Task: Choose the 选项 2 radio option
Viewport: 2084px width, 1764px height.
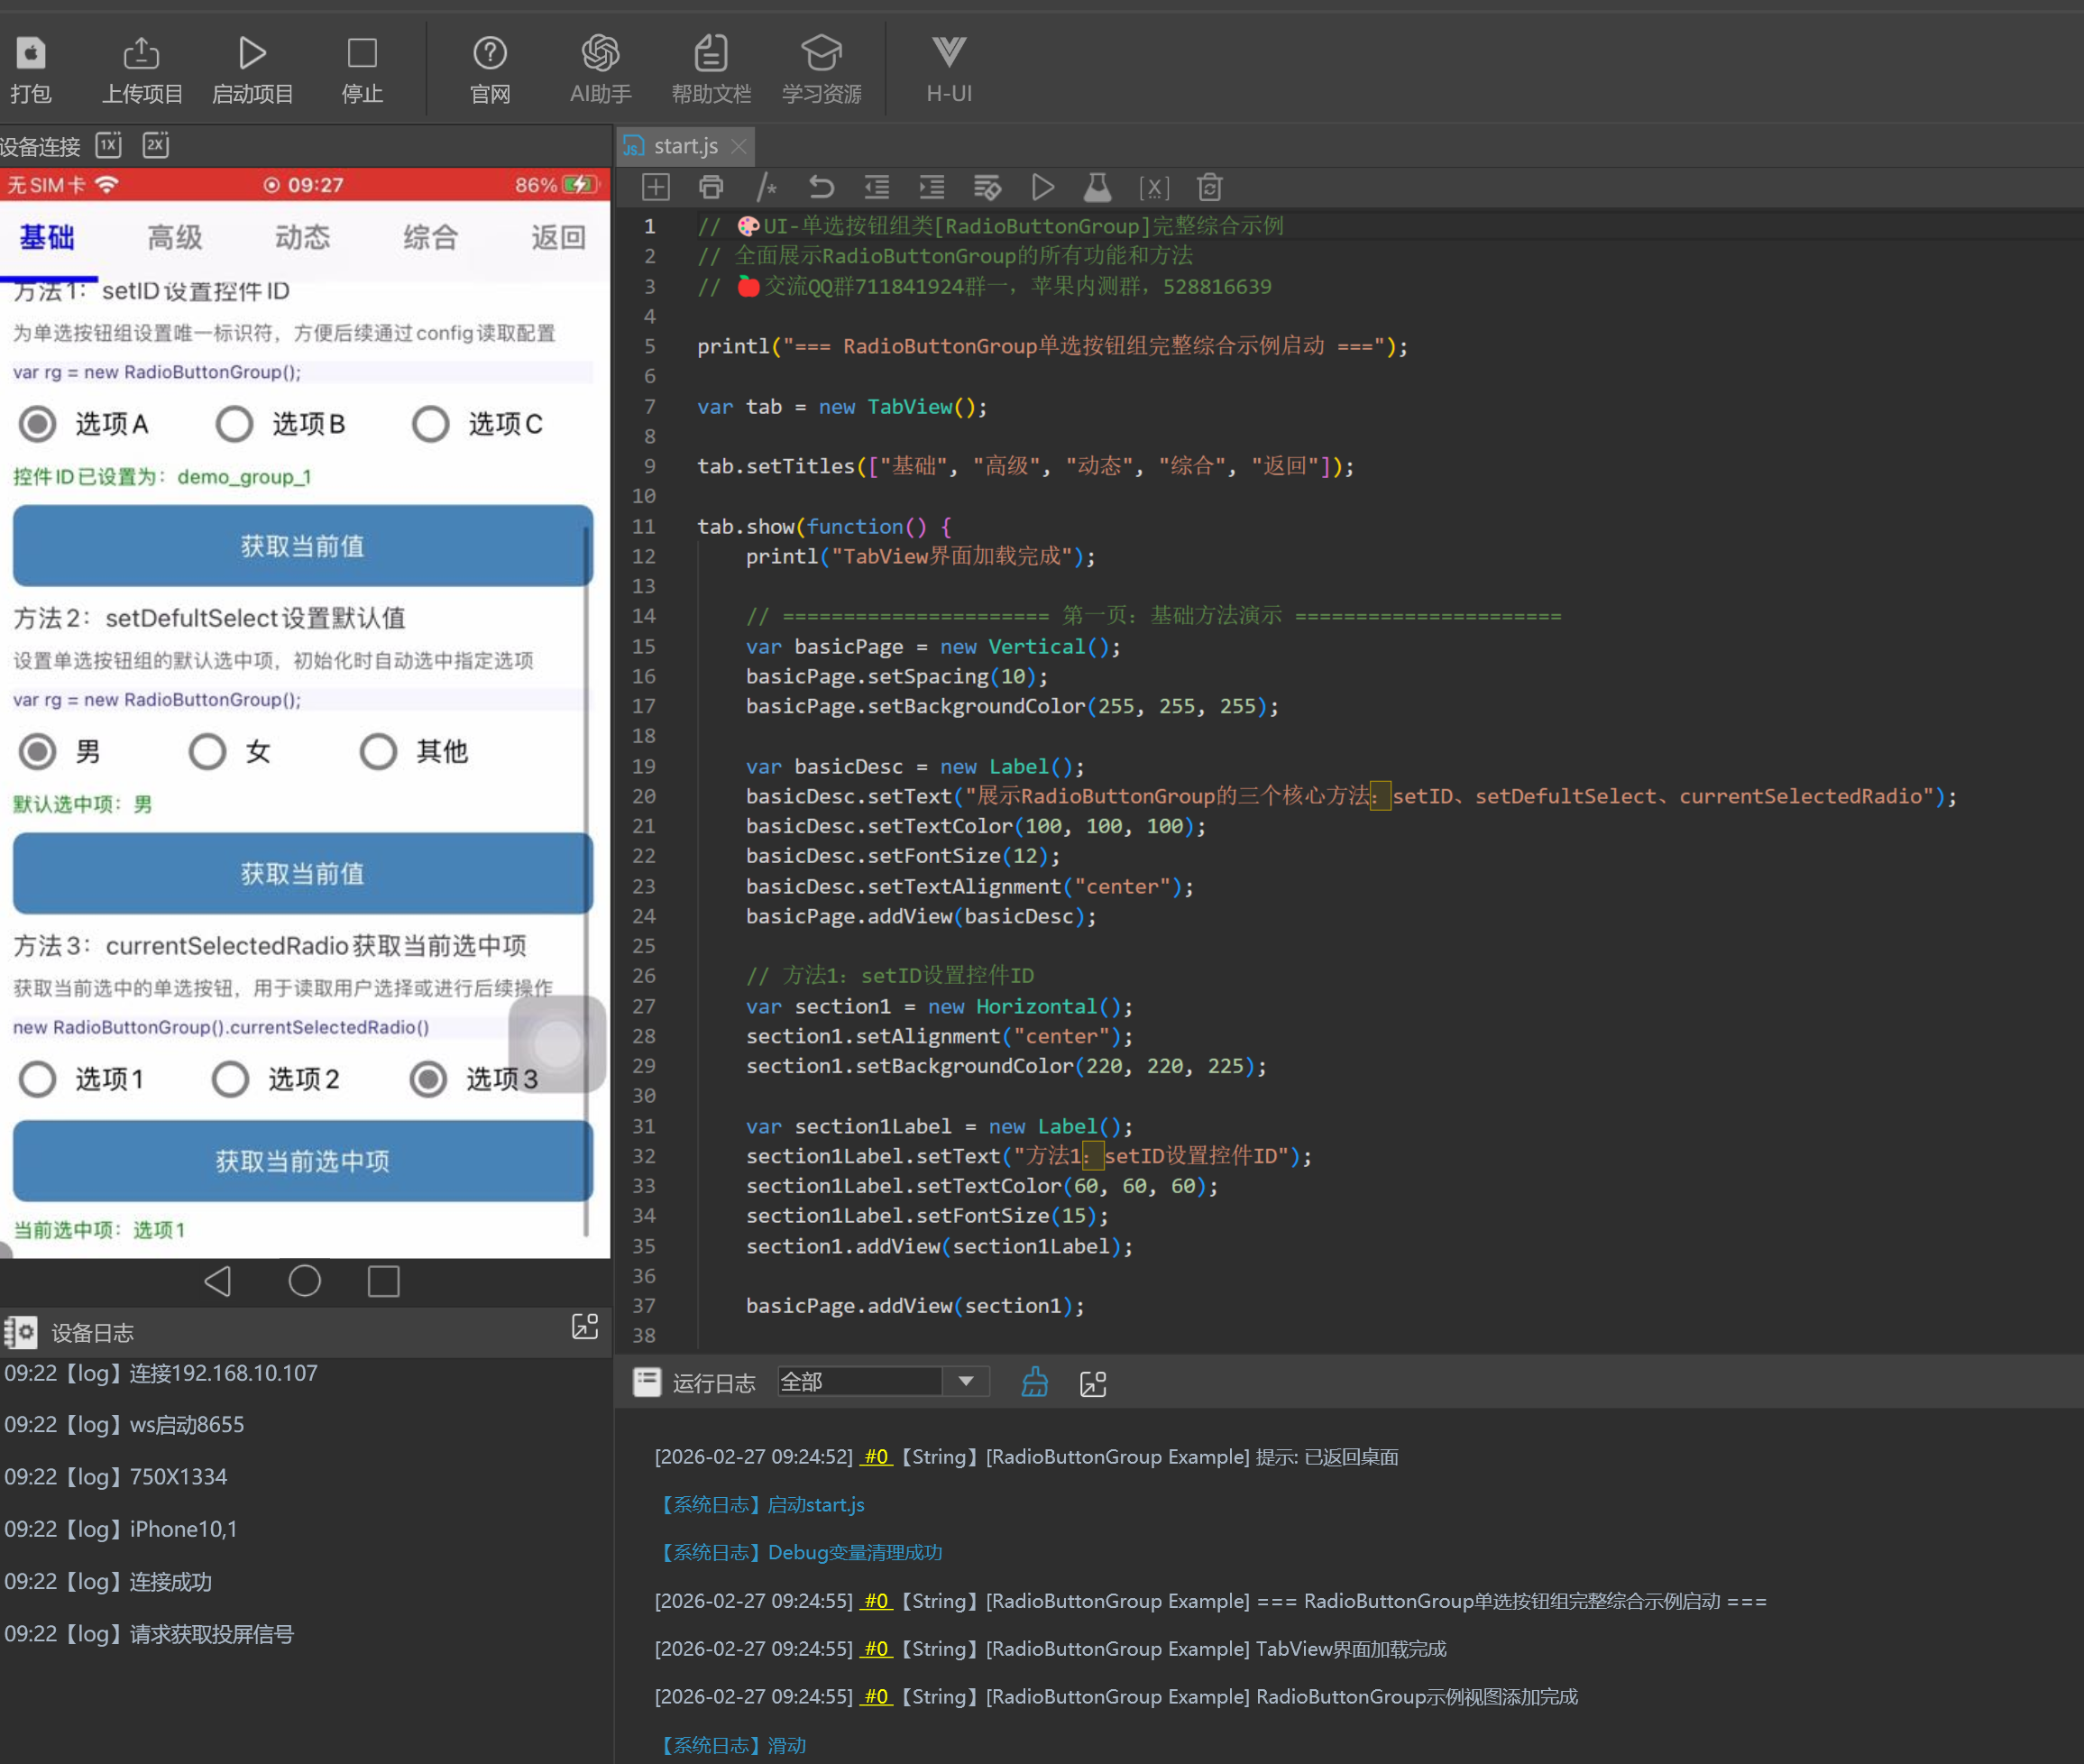Action: (x=231, y=1079)
